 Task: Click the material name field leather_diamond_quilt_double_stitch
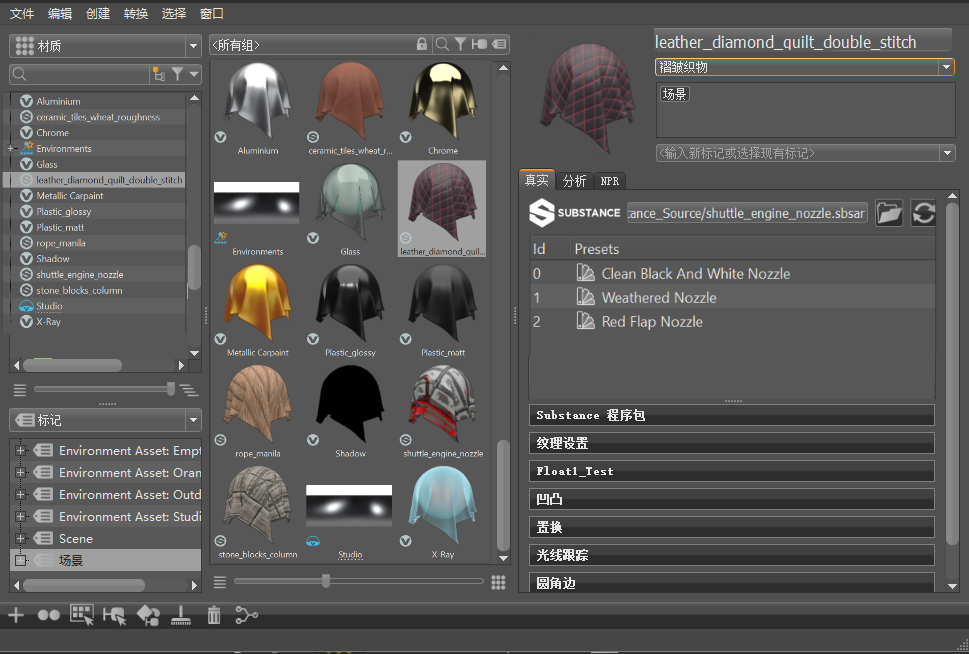803,42
